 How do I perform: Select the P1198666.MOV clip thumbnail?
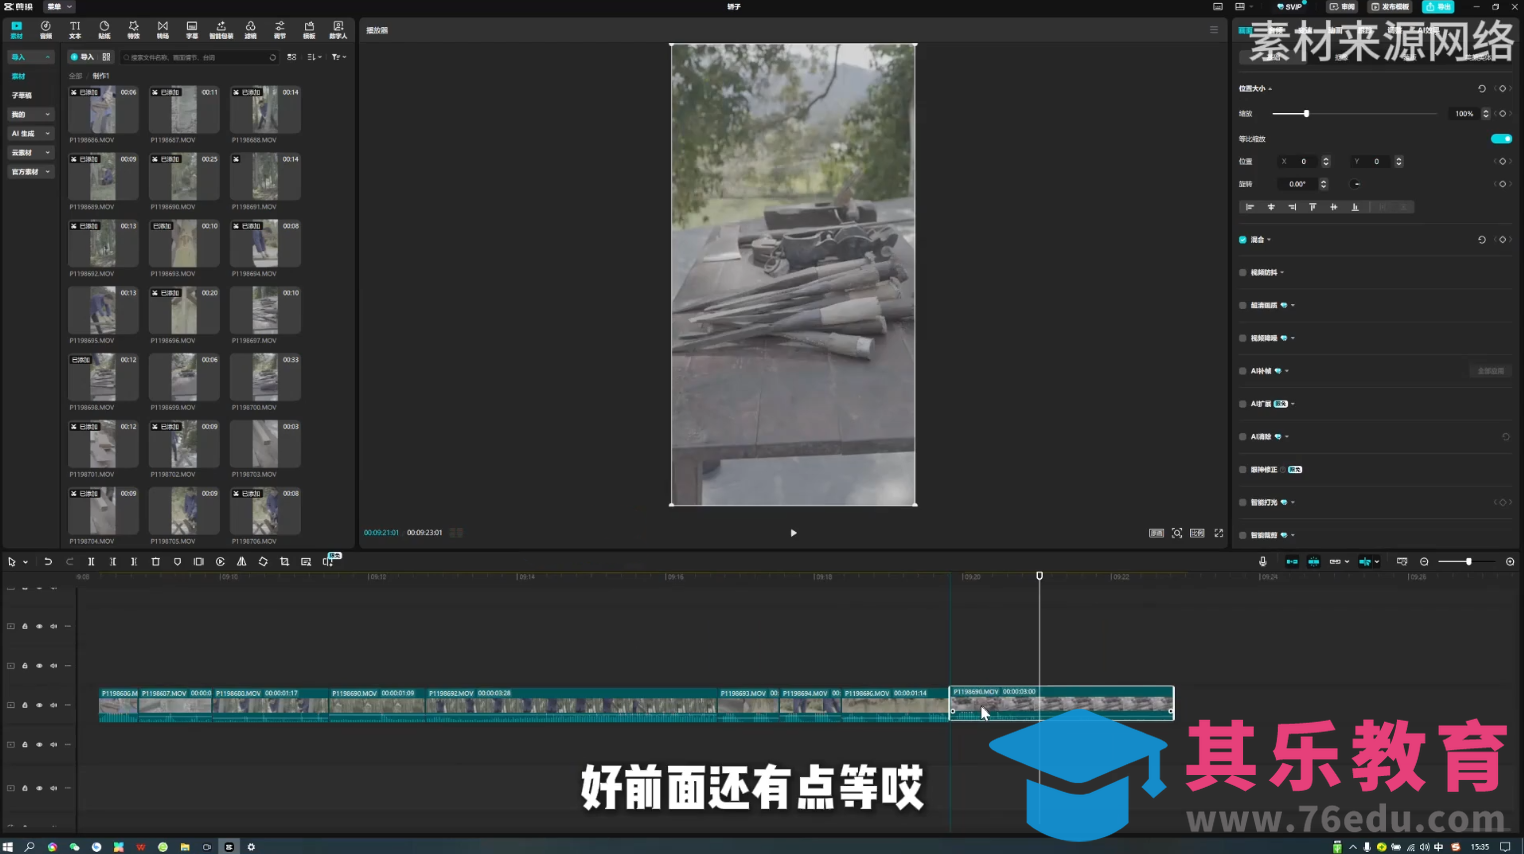tap(102, 108)
